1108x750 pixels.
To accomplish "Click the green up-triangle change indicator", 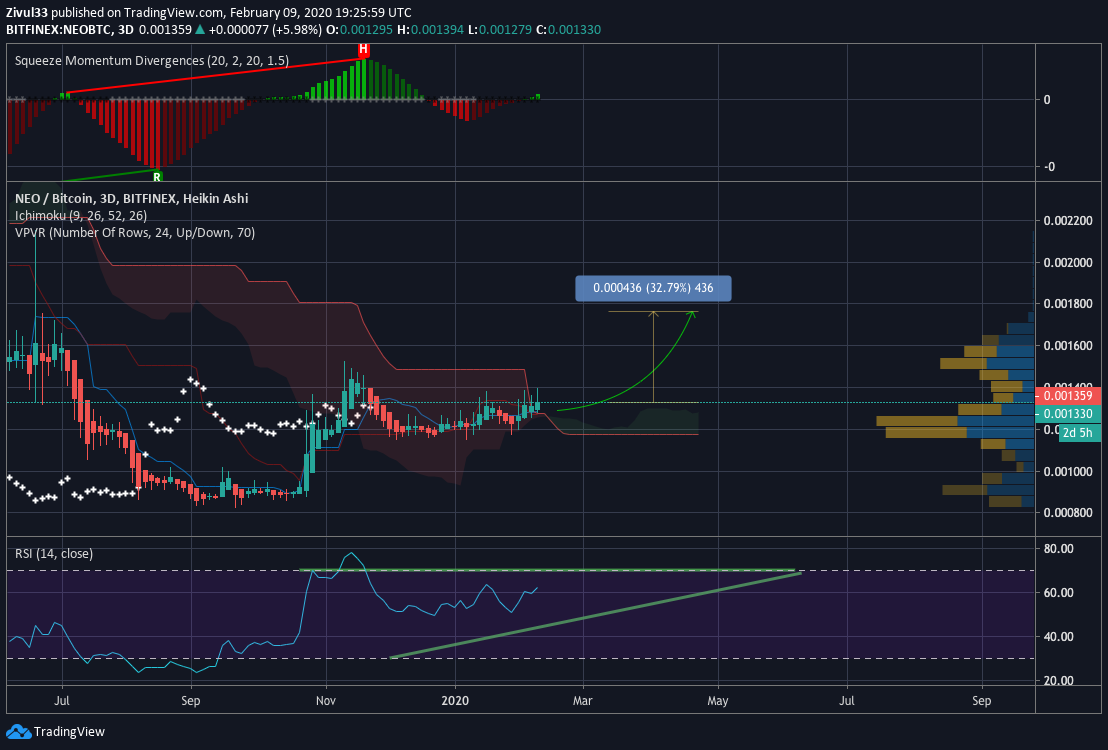I will point(200,30).
